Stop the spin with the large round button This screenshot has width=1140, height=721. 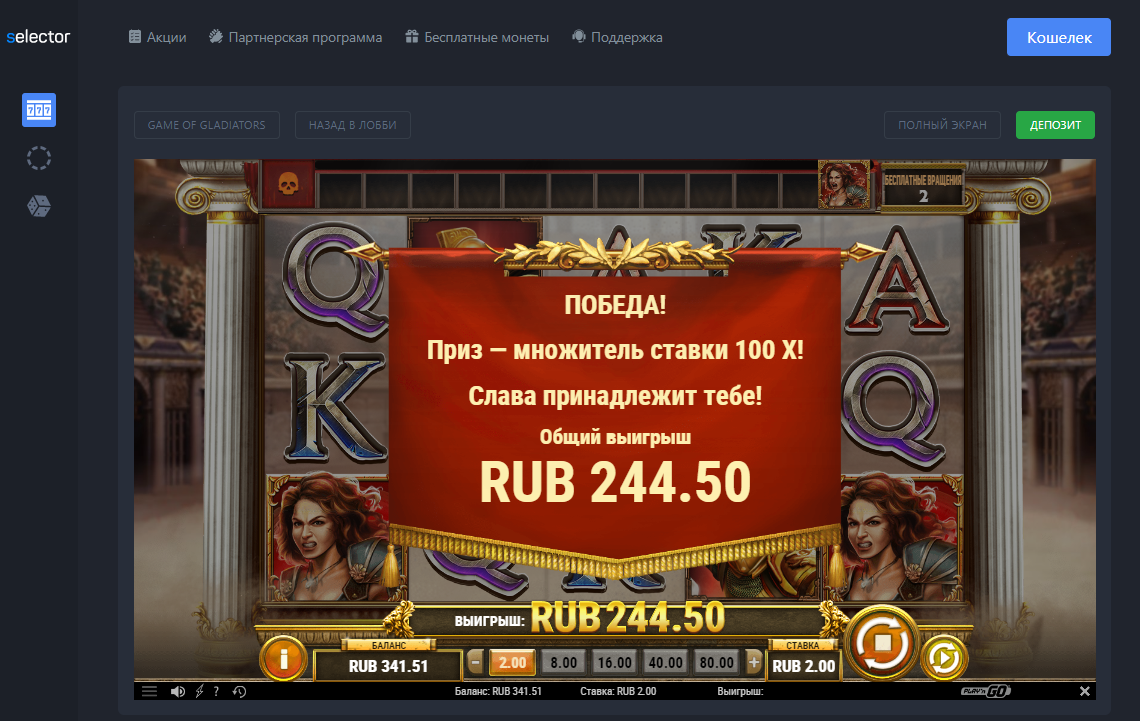pyautogui.click(x=882, y=643)
